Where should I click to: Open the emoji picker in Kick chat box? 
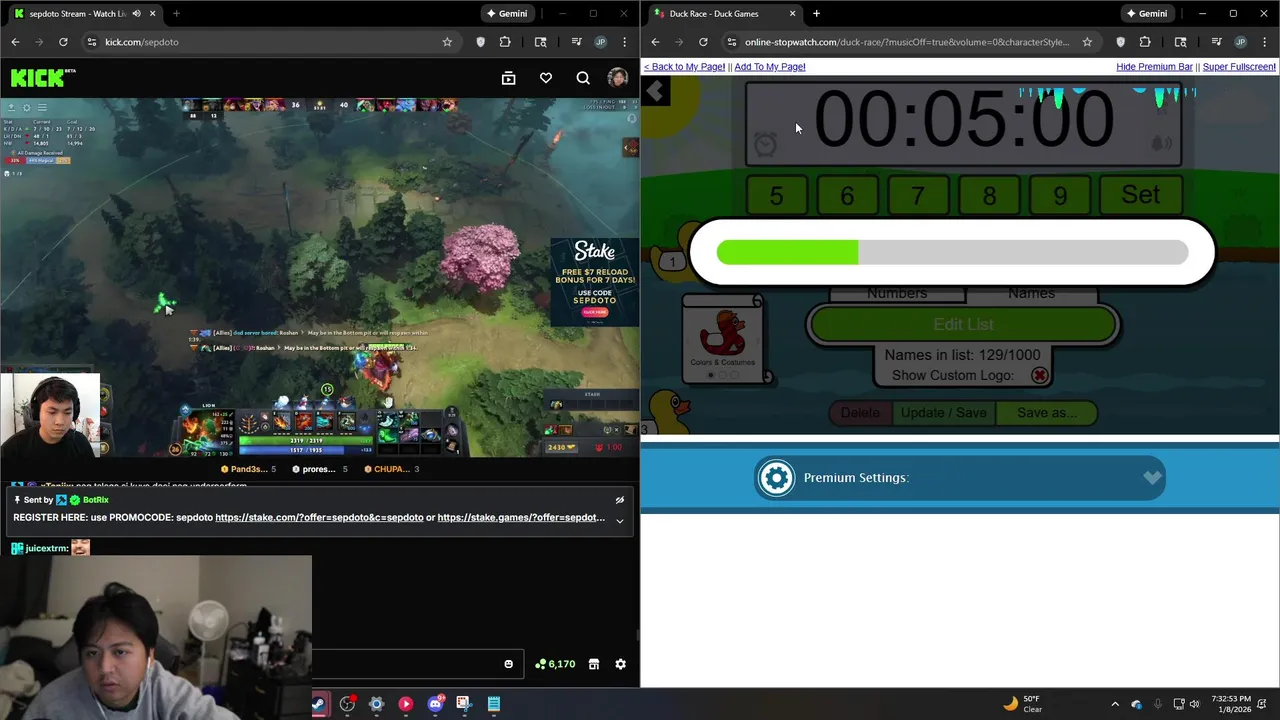pyautogui.click(x=508, y=664)
